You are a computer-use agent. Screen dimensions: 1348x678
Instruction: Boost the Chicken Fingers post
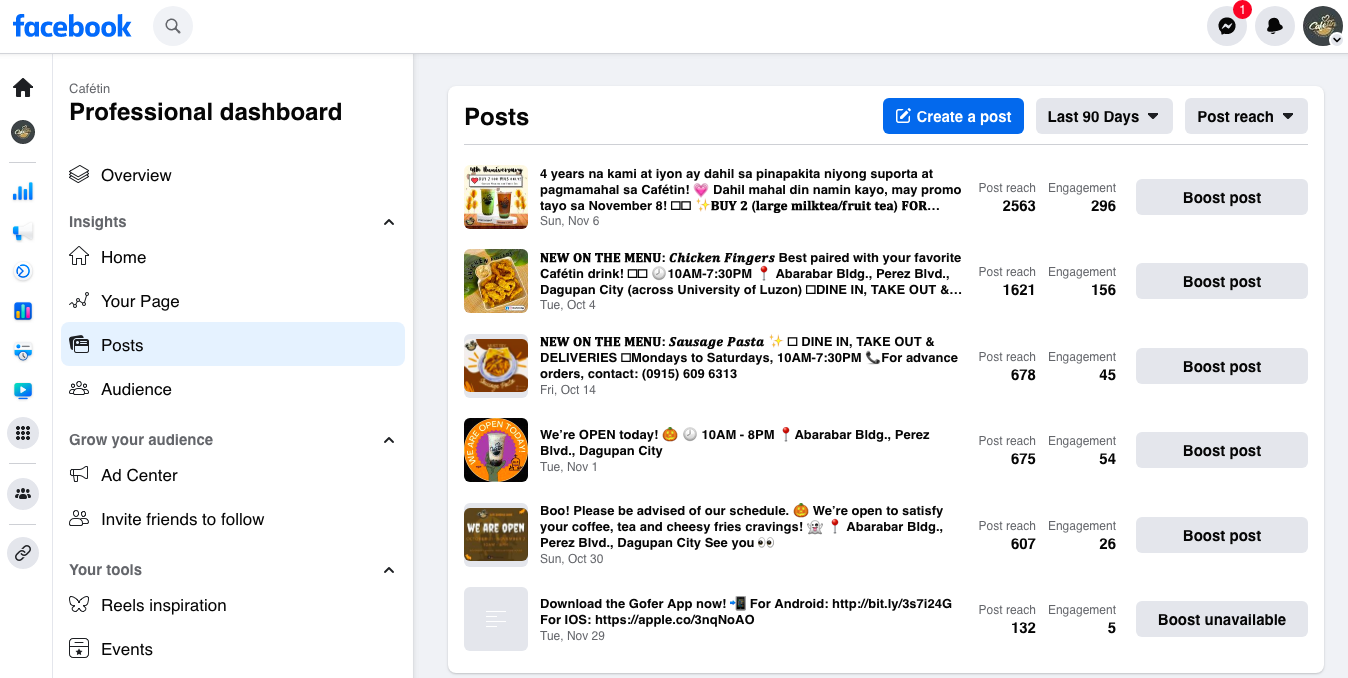(1222, 281)
